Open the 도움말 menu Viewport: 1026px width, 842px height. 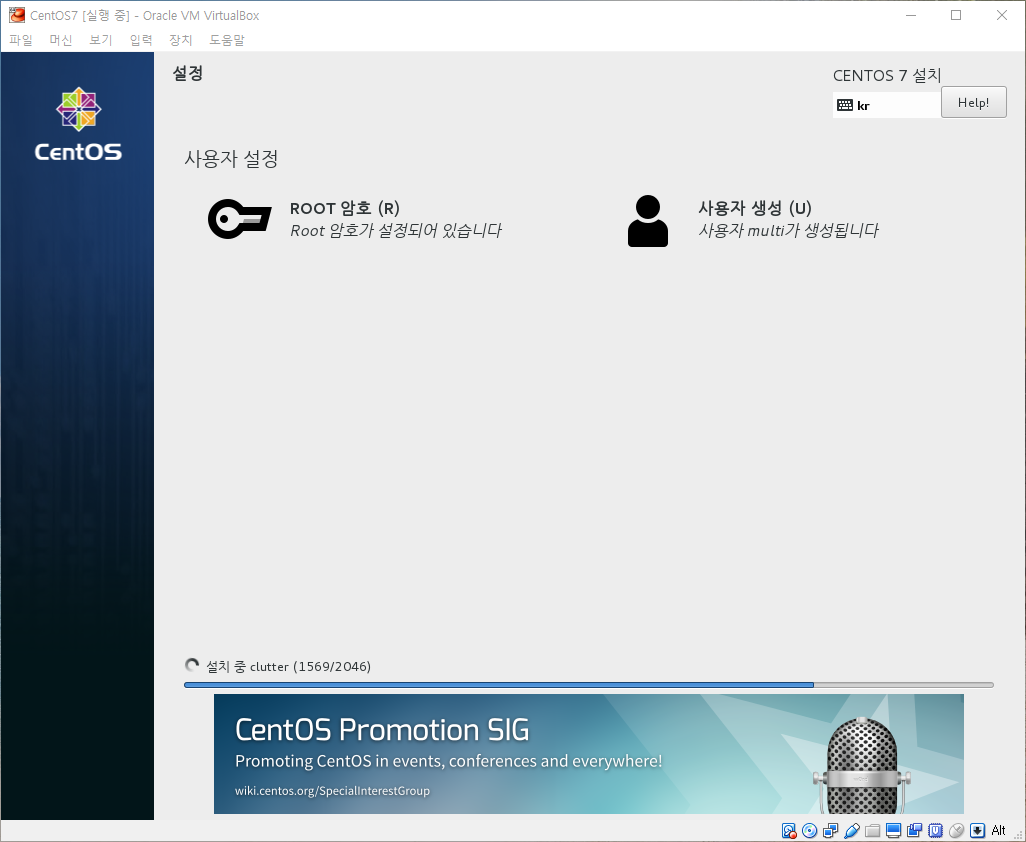(227, 41)
